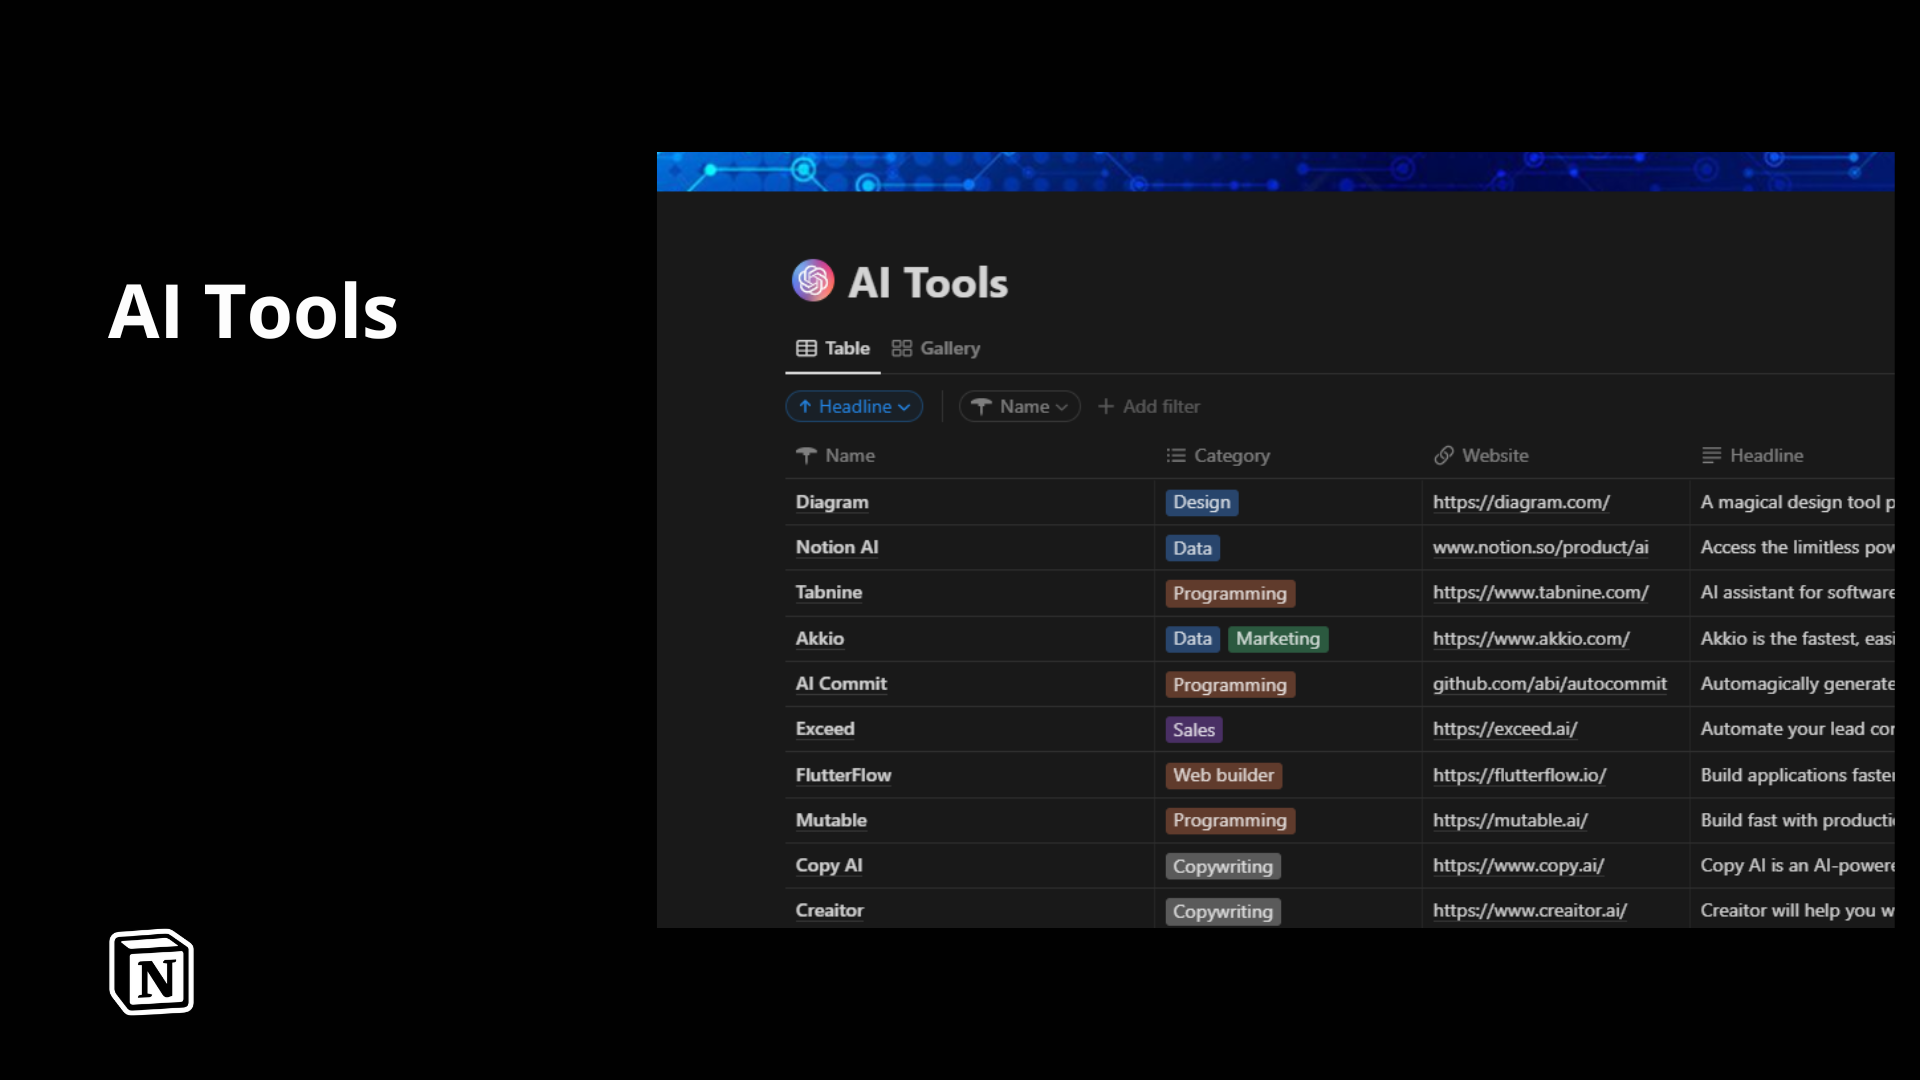This screenshot has height=1080, width=1920.
Task: Click the Copywriting tag on Copy AI row
Action: pos(1223,866)
